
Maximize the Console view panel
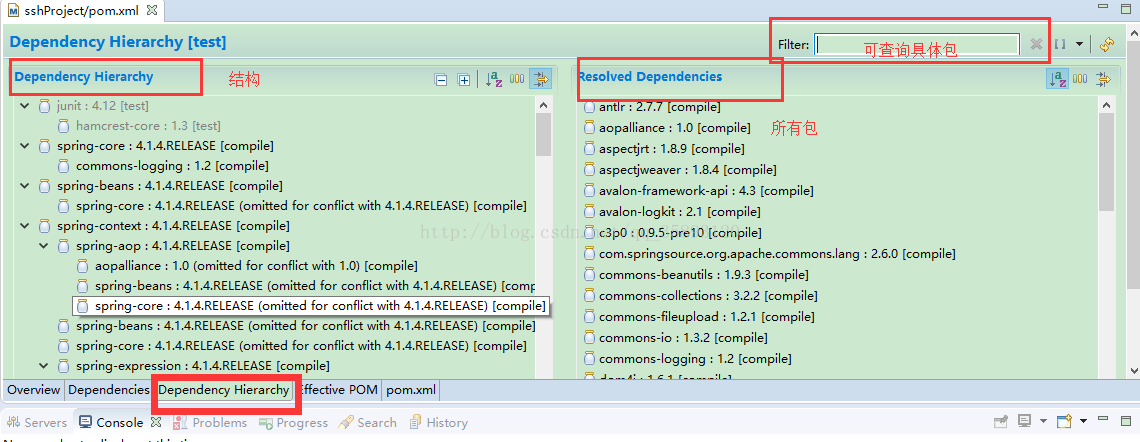tap(1125, 420)
